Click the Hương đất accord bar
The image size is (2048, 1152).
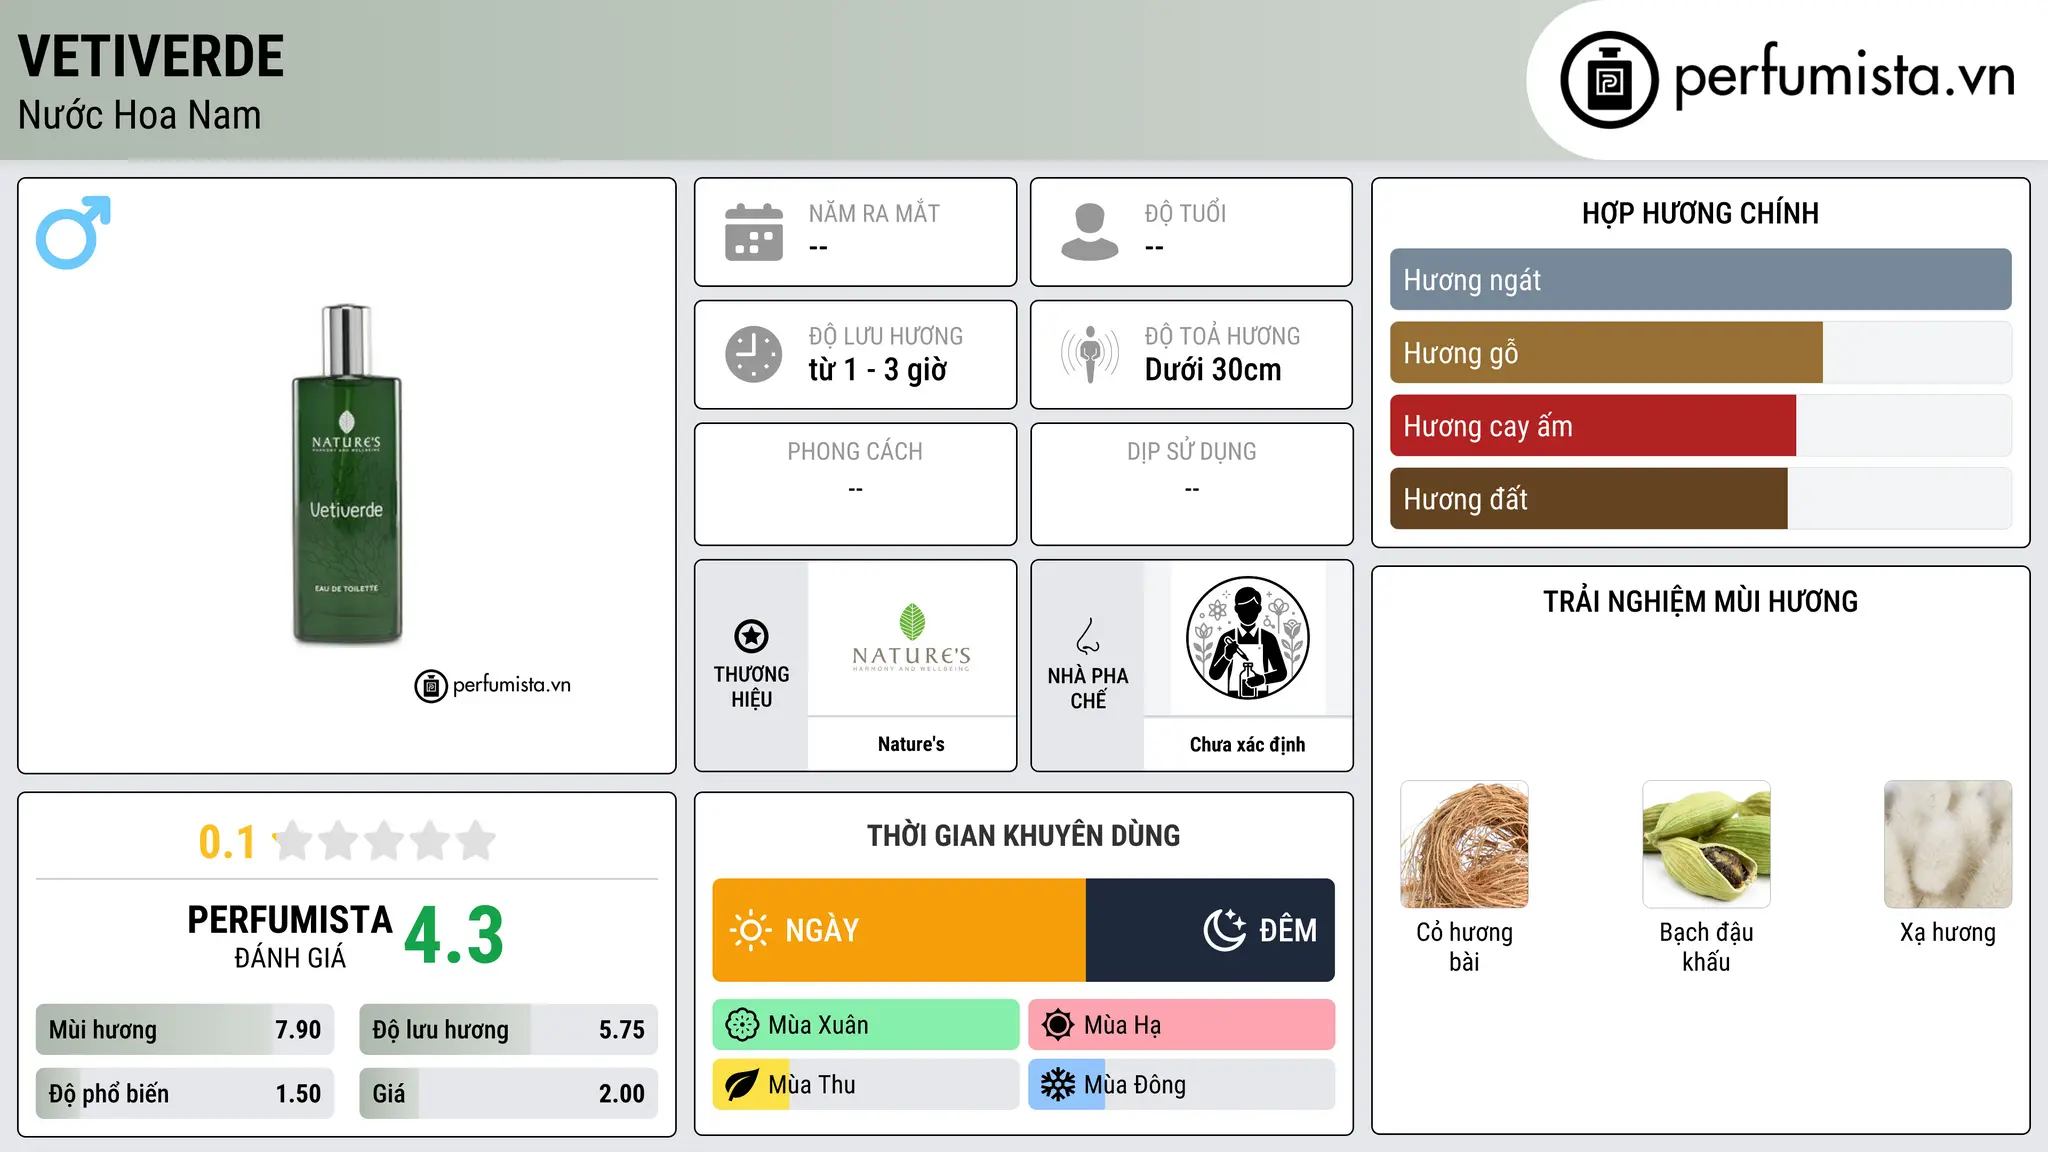point(1700,499)
